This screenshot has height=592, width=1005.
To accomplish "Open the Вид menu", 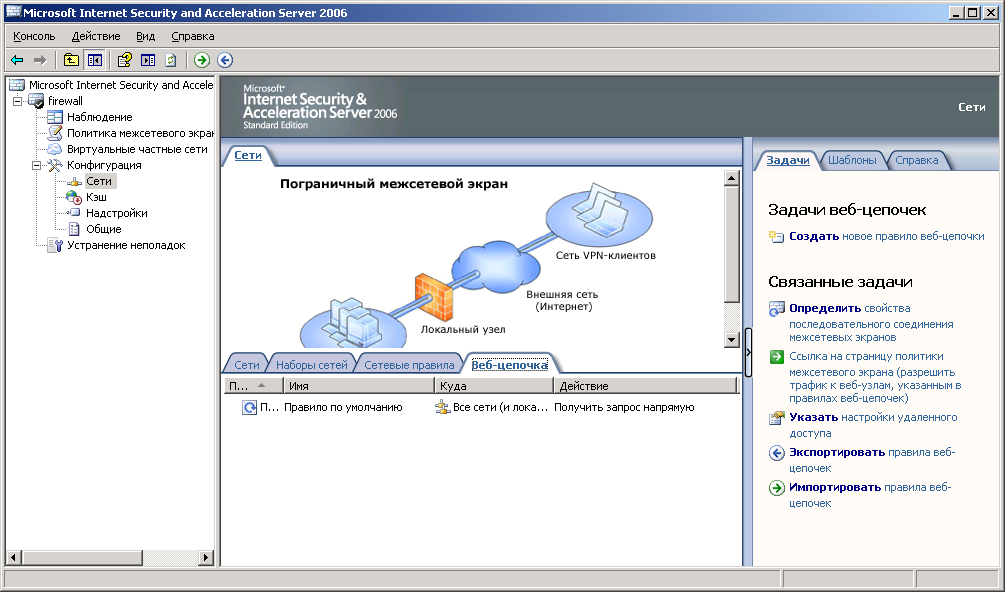I will (145, 36).
